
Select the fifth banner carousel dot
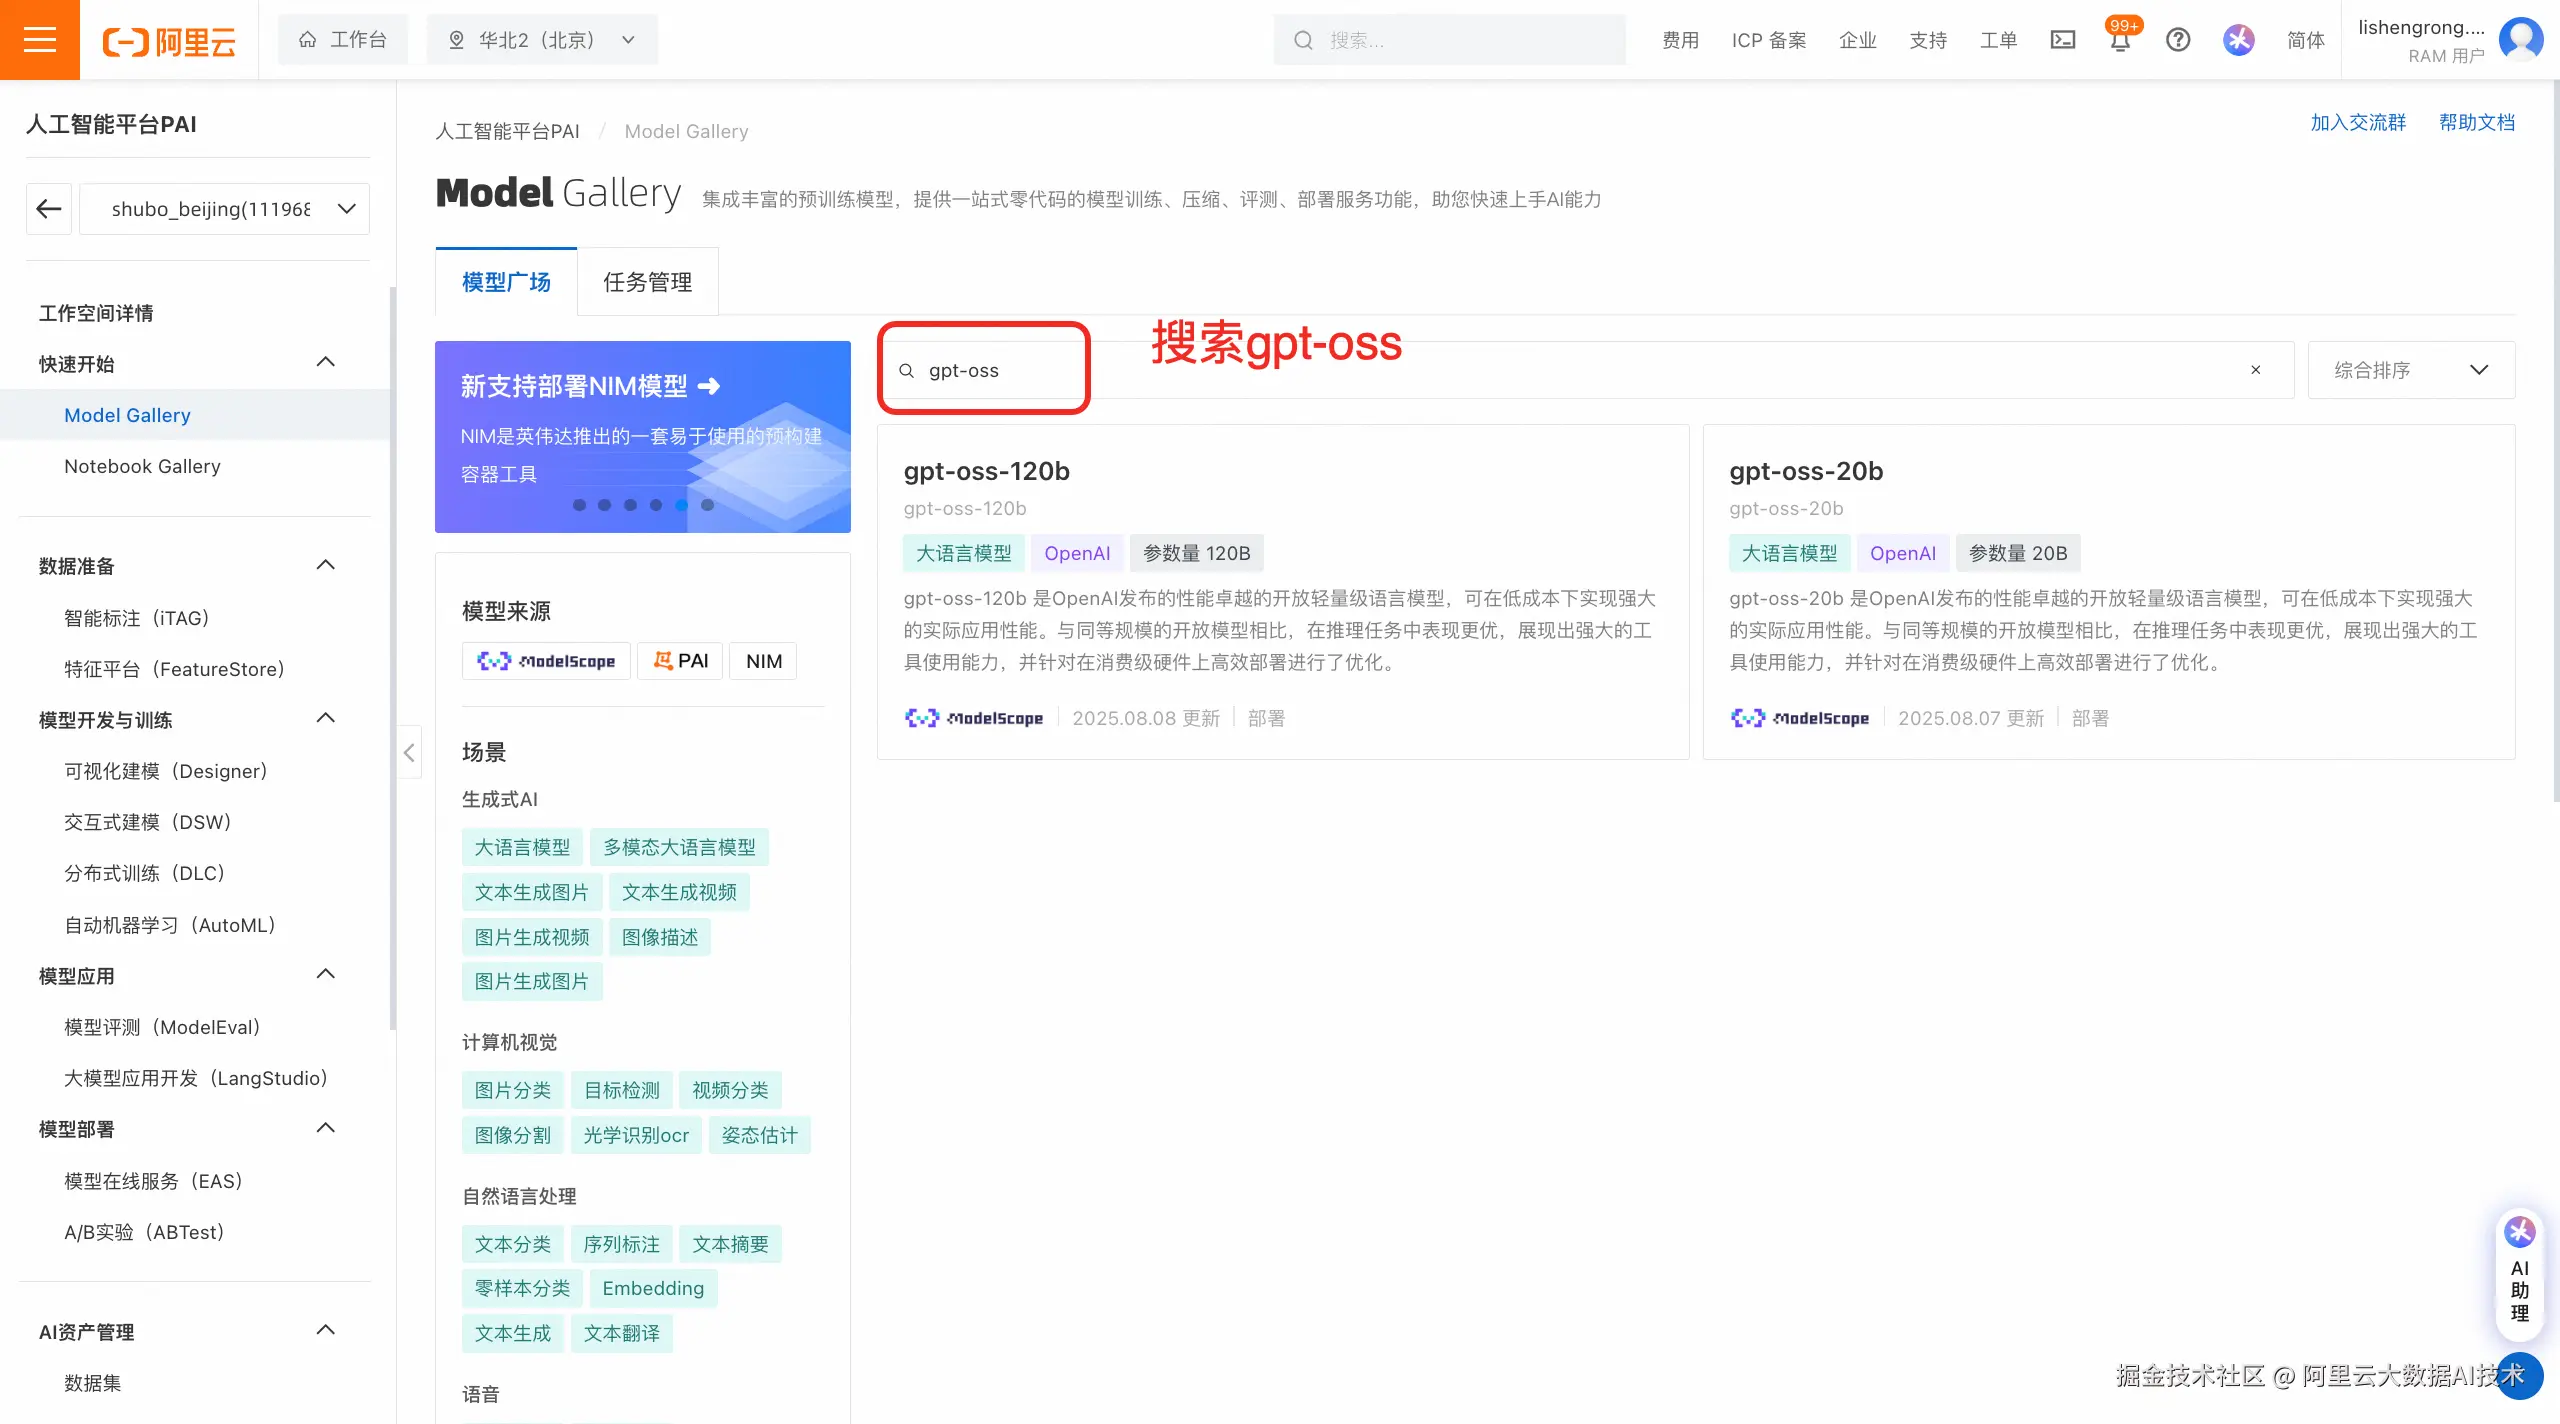coord(681,505)
